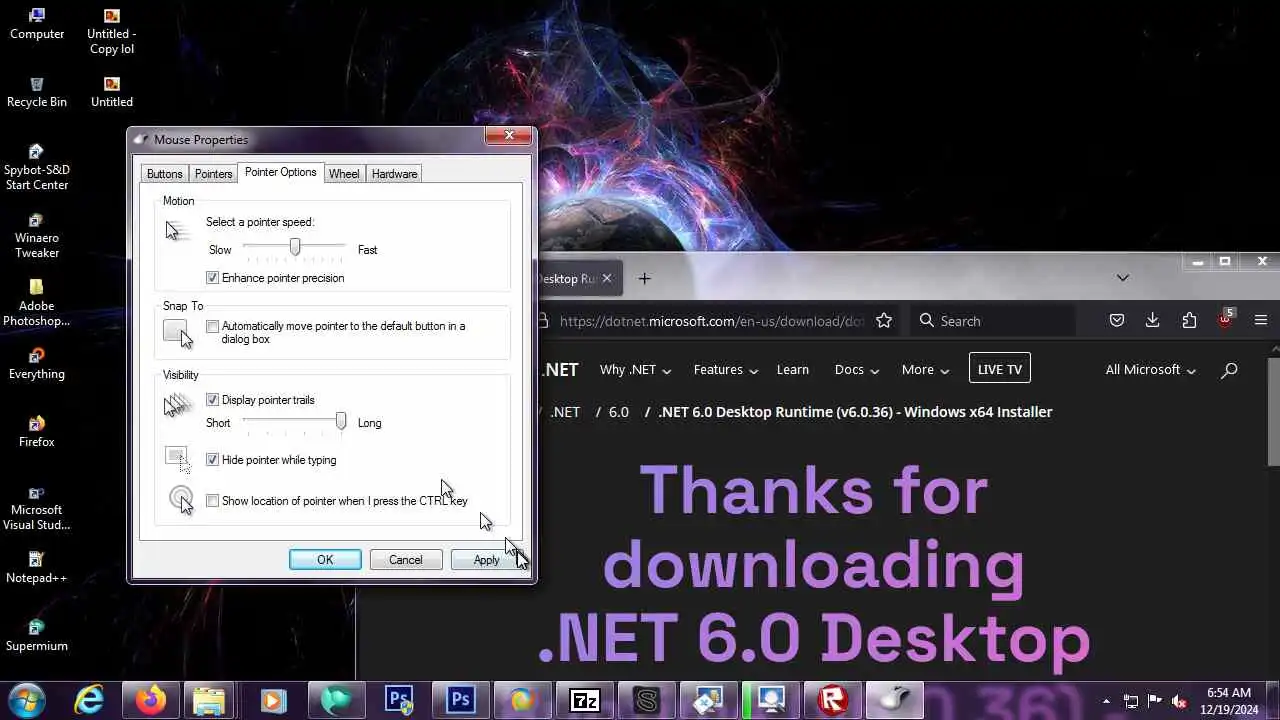Select the 'Untitled - Copy lol' desktop file
The image size is (1280, 720).
112,31
